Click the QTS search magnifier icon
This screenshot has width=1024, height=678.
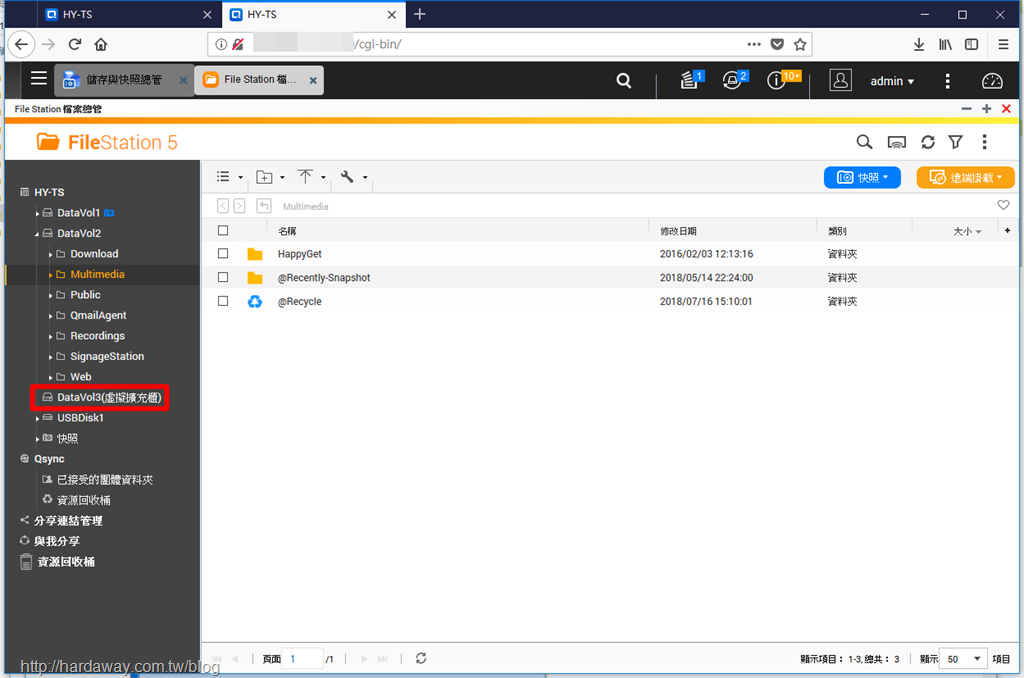(624, 80)
